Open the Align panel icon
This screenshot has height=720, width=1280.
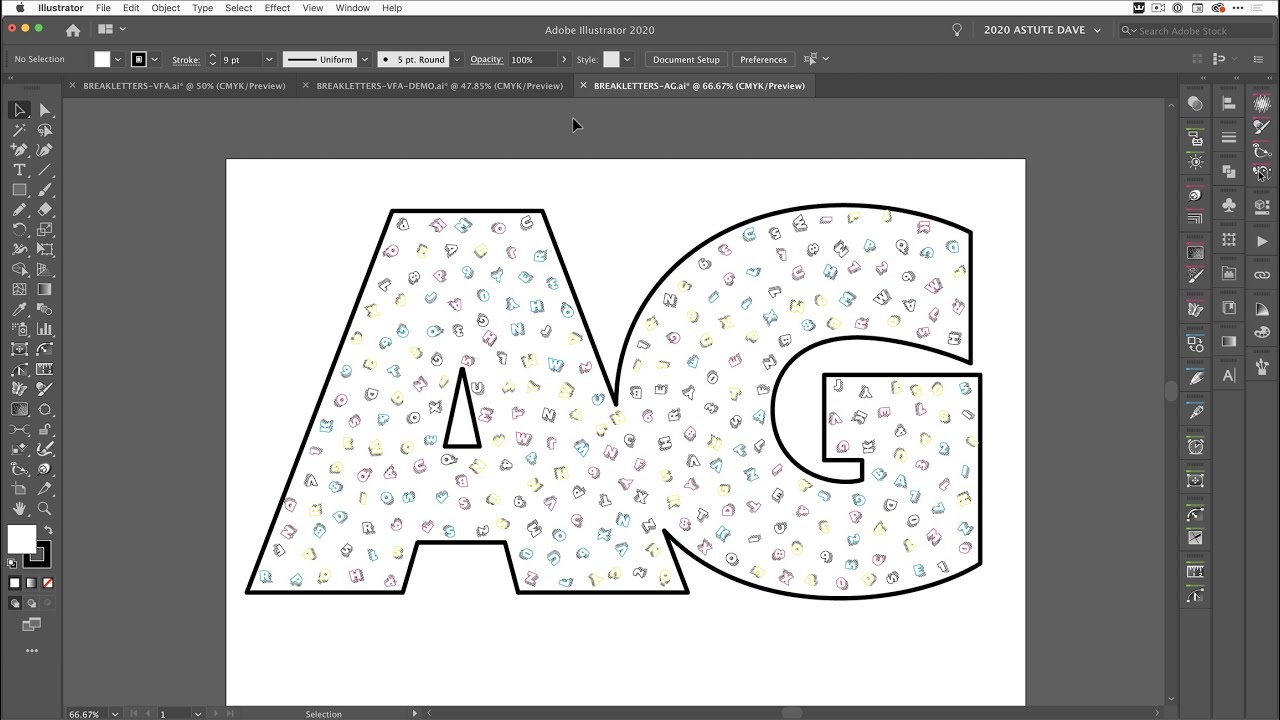[x=1229, y=103]
